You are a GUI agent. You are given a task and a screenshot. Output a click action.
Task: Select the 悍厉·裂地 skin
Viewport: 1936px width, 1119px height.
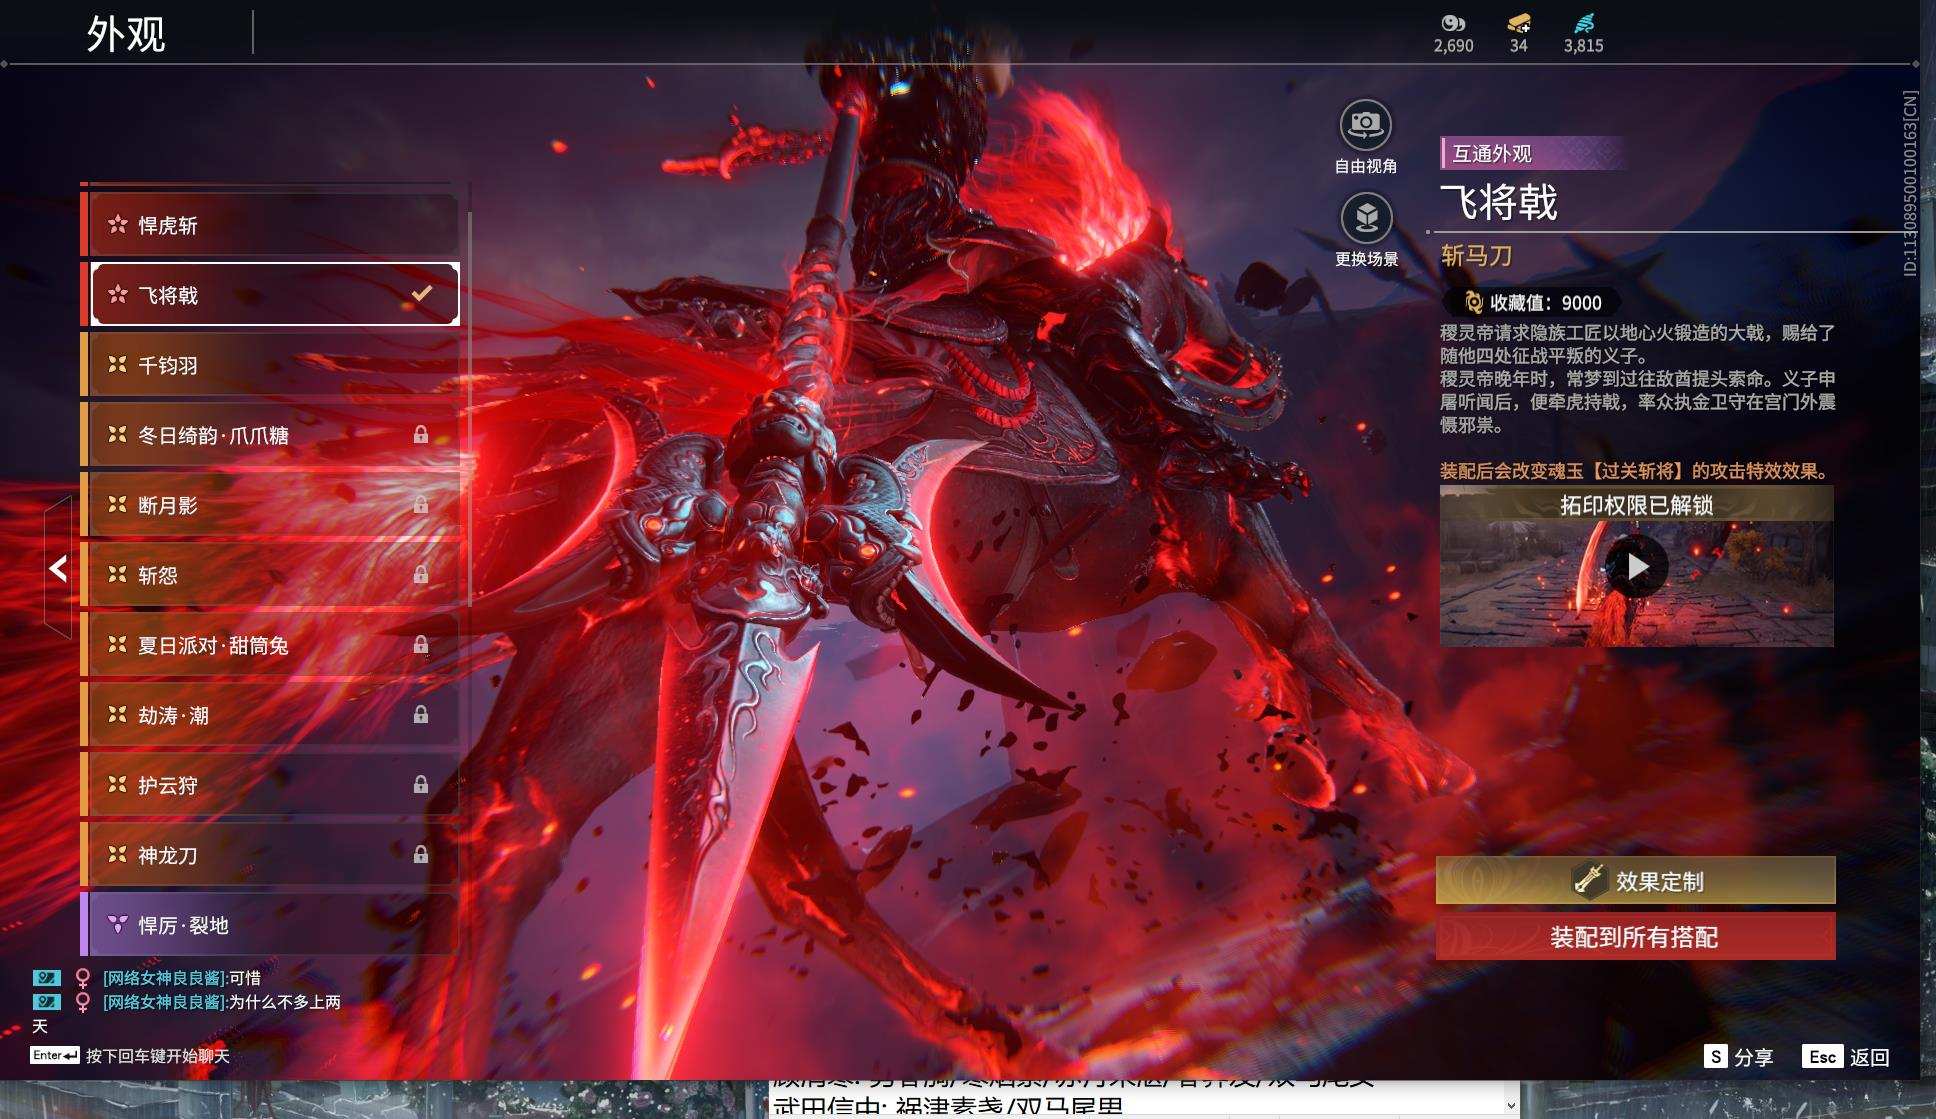(x=270, y=924)
